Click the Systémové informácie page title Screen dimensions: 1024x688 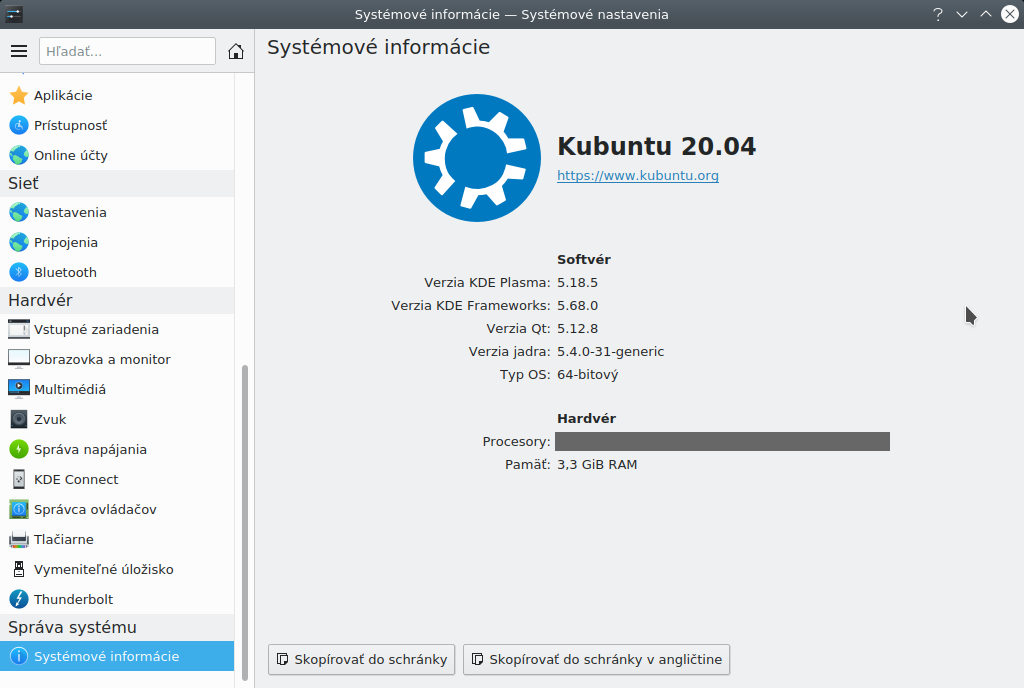(x=378, y=47)
